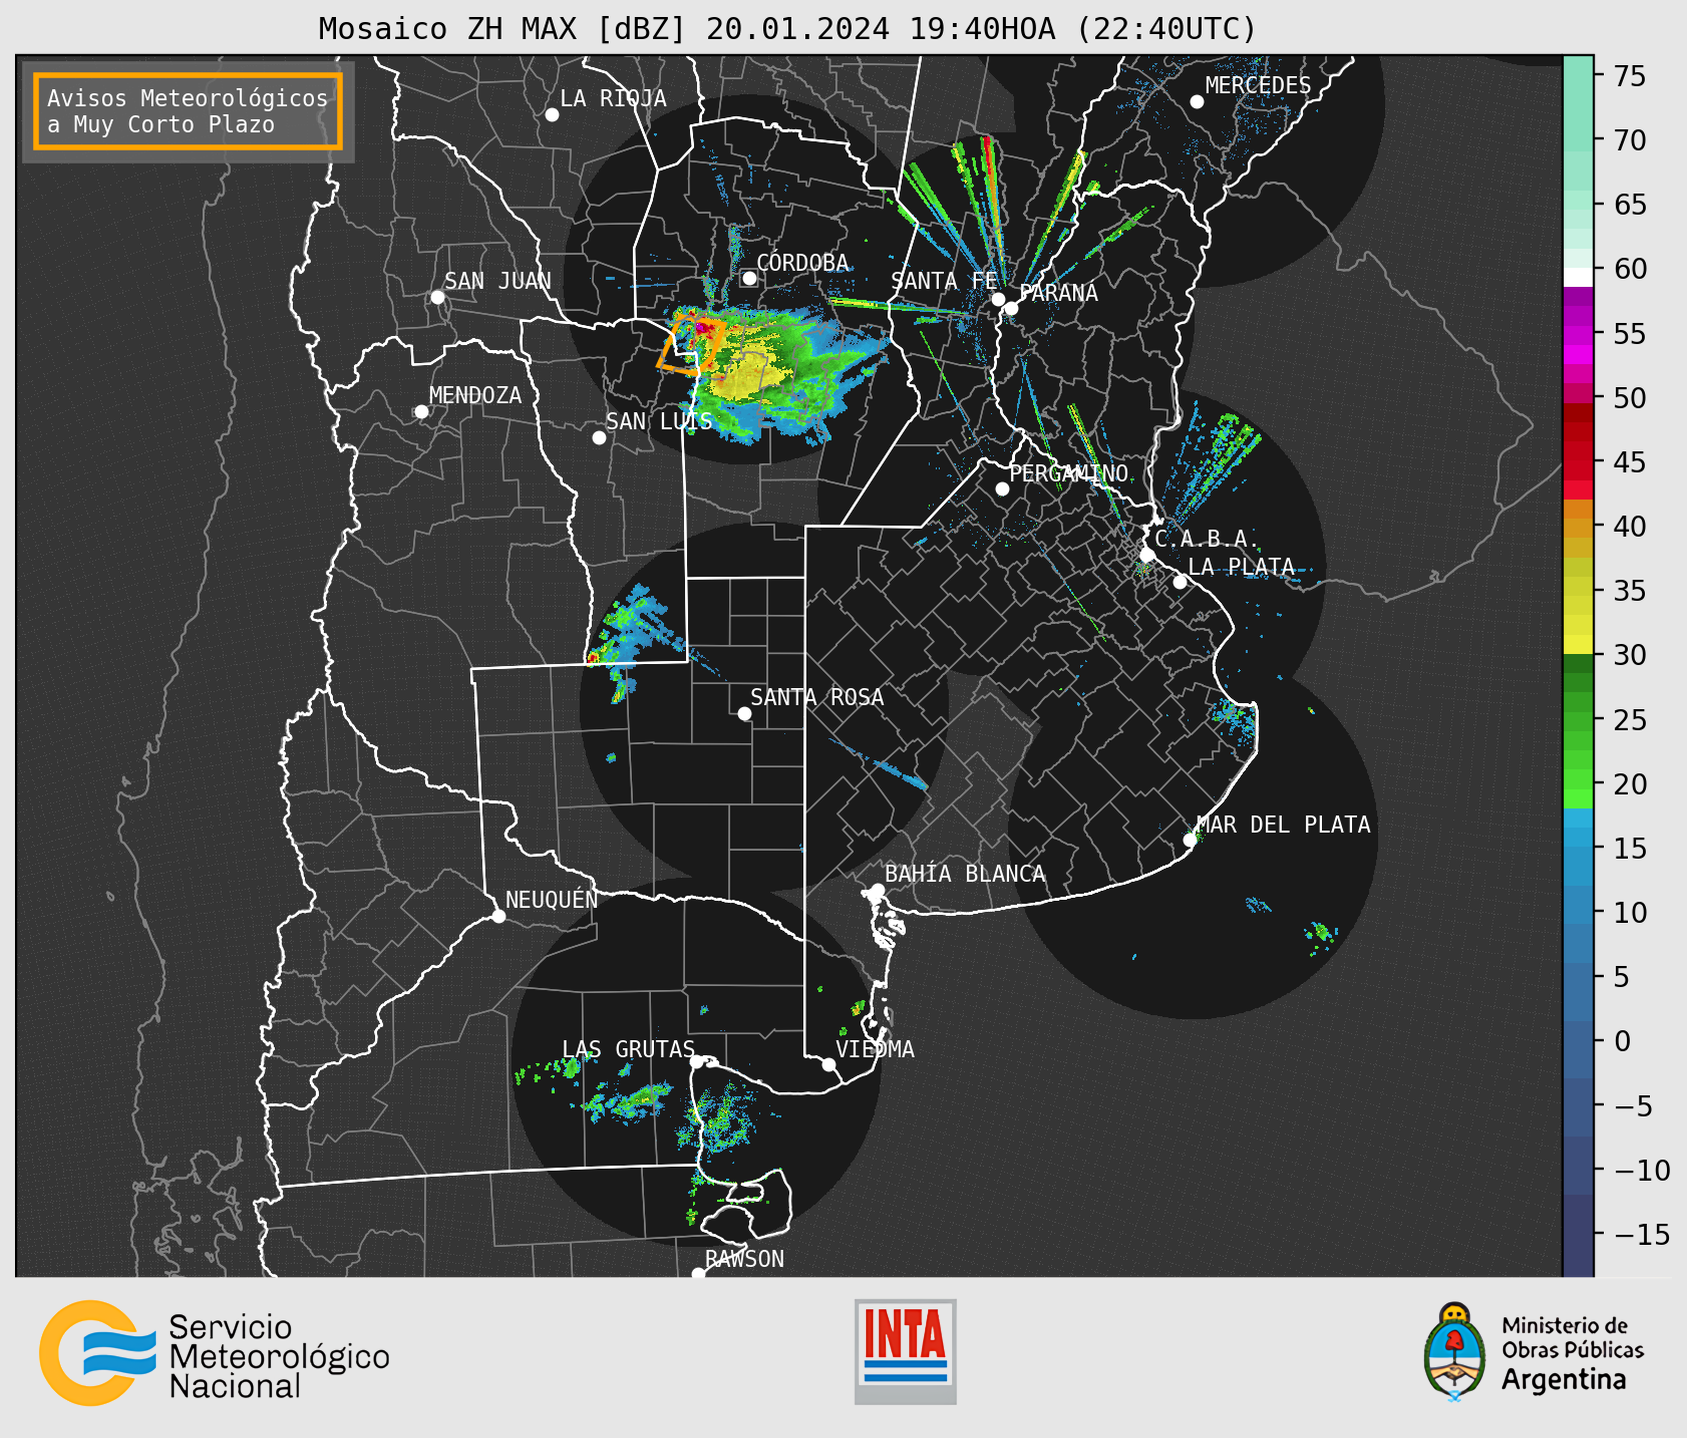Click the Avisos Meteorológicos a Muy Corto Plazo box

coord(188,111)
